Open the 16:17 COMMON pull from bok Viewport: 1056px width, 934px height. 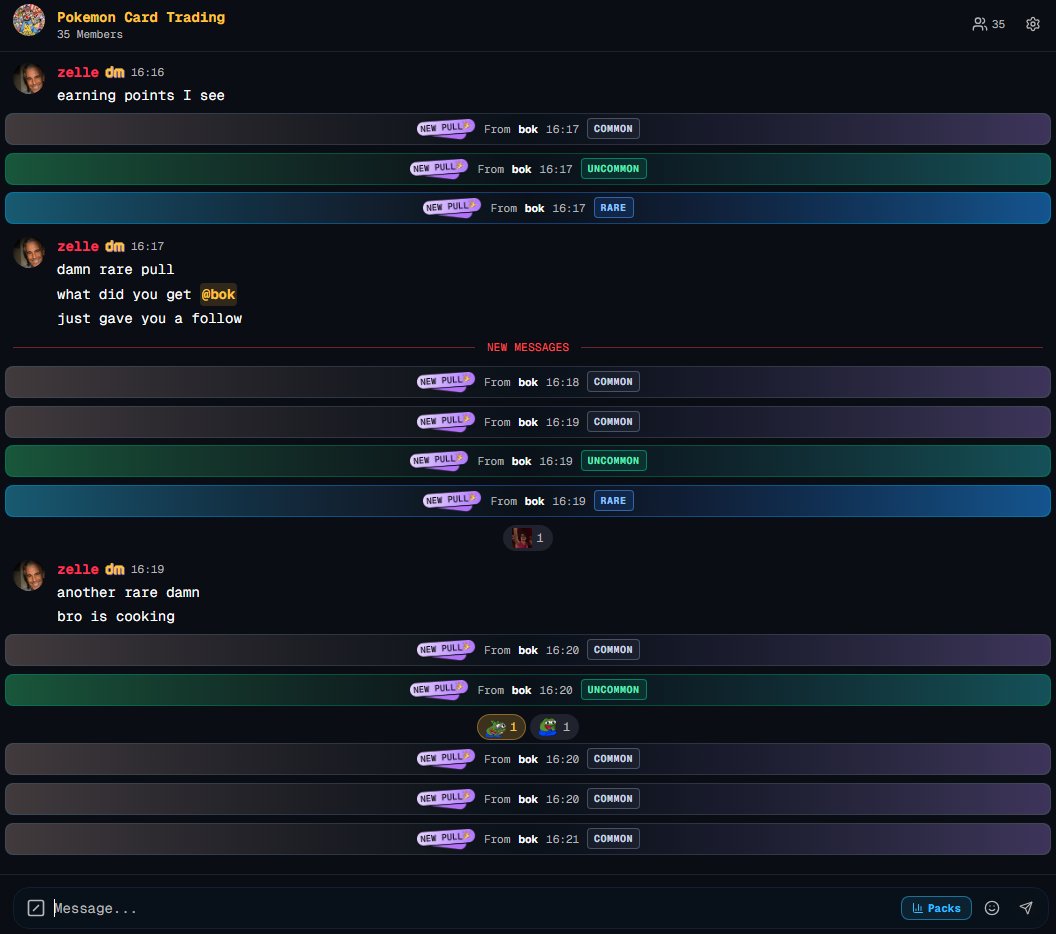tap(528, 129)
